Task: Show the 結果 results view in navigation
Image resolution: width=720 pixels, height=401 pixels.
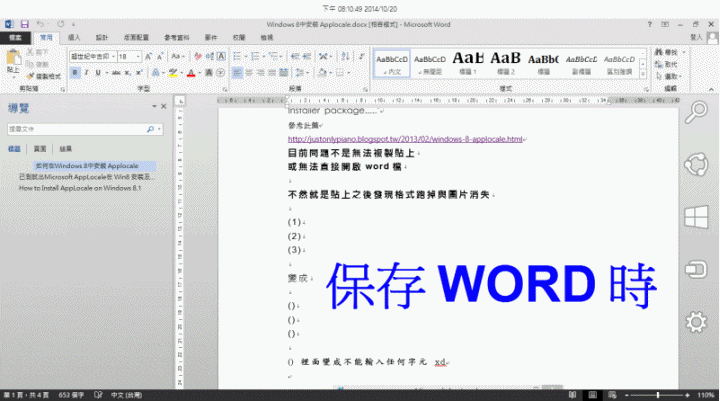Action: click(x=66, y=149)
